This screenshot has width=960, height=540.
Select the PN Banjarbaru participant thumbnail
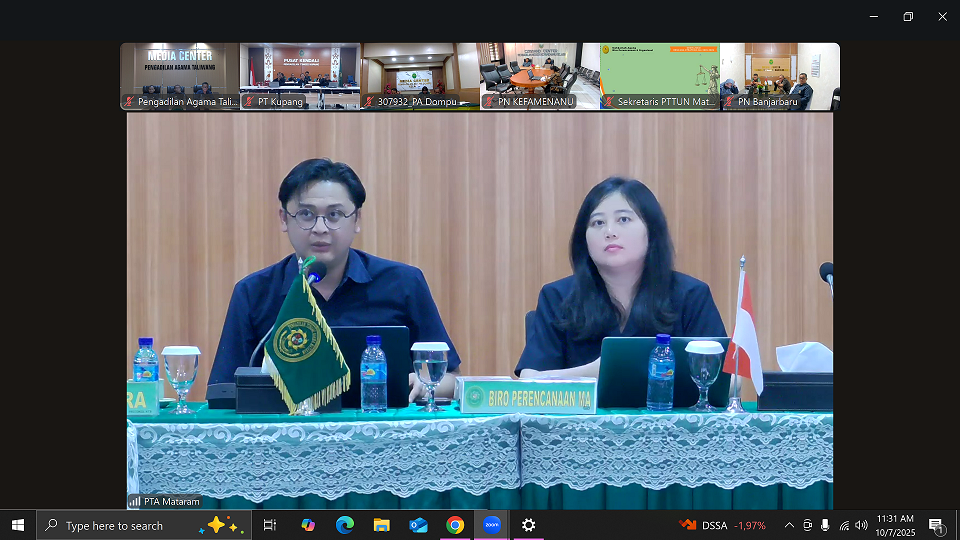780,76
